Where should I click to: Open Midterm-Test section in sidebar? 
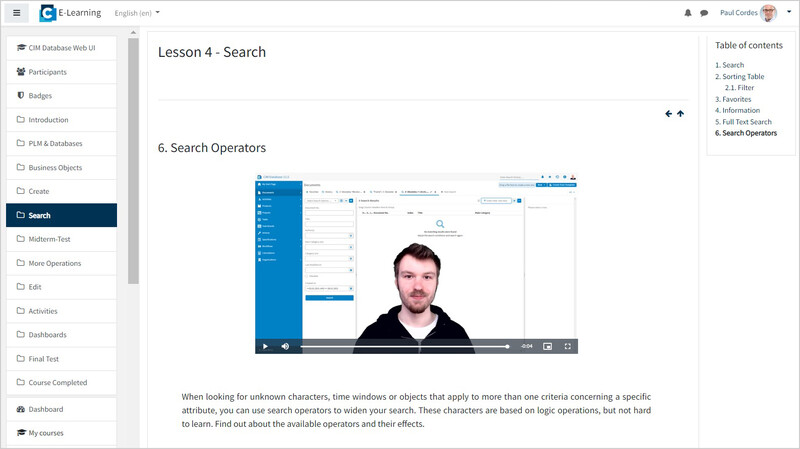click(62, 239)
